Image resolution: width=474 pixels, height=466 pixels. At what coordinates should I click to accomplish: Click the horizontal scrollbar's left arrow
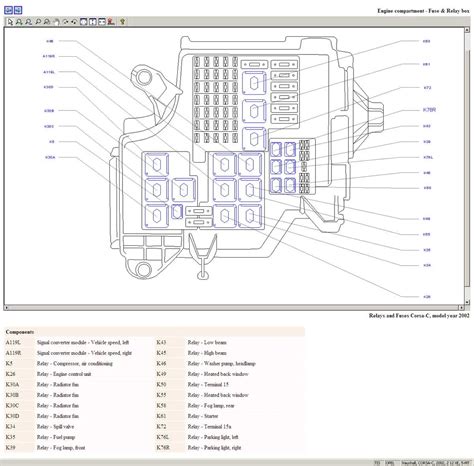[x=6, y=307]
